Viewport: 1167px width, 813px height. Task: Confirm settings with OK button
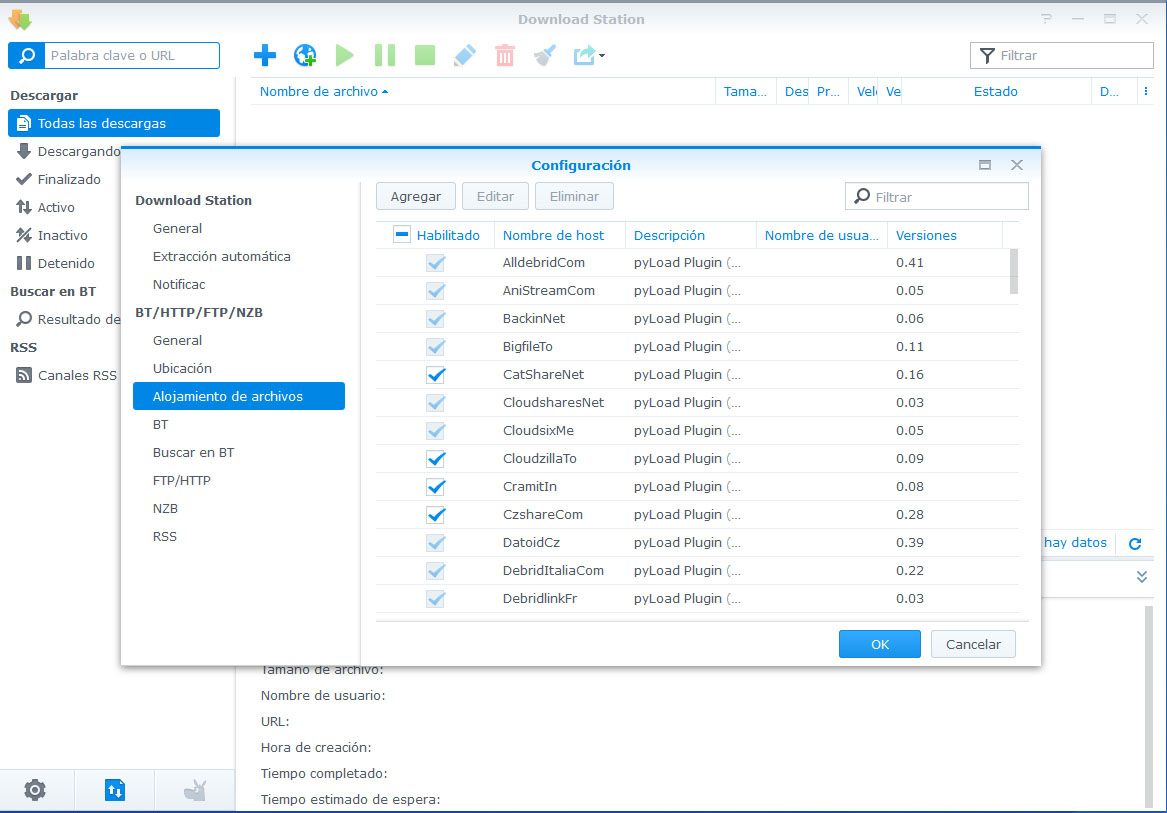[880, 644]
